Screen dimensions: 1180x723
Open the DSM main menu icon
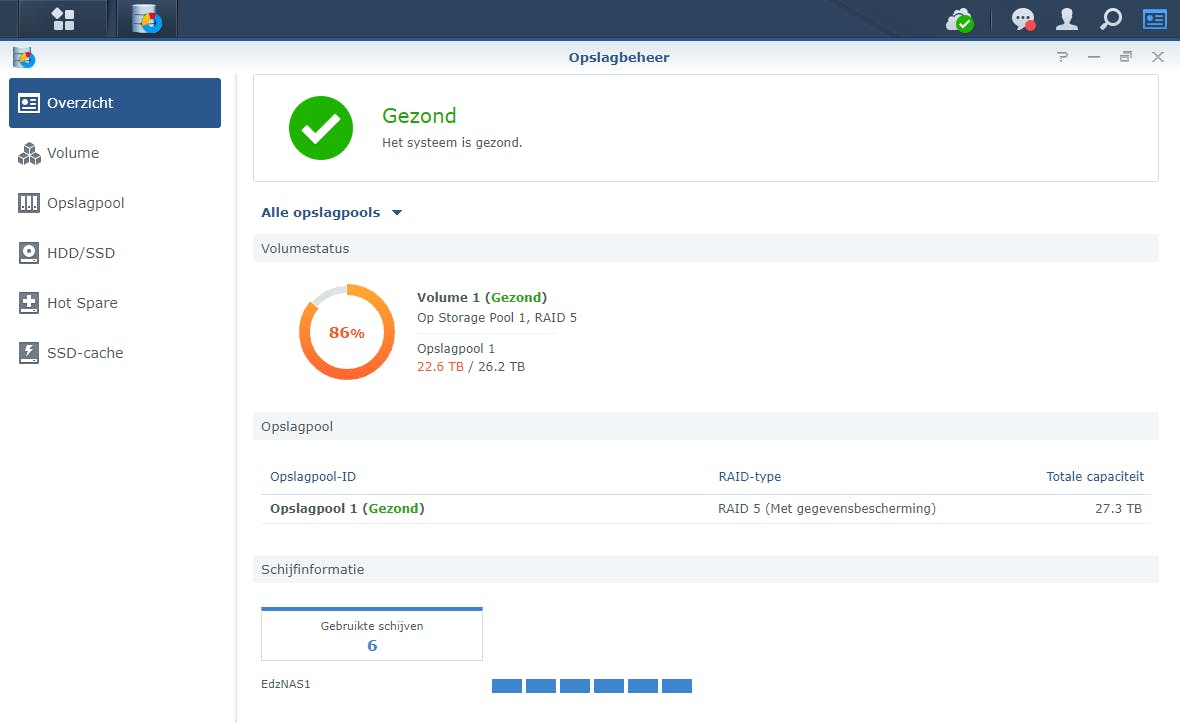point(62,19)
